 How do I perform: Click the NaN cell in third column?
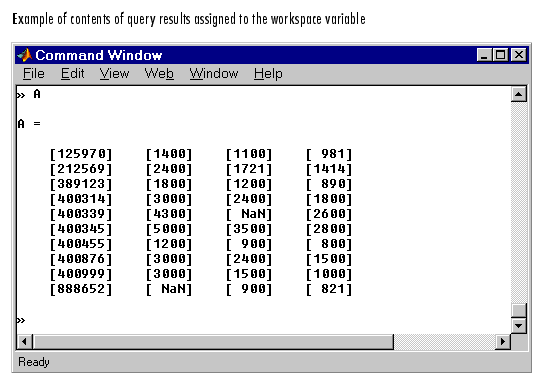(249, 214)
